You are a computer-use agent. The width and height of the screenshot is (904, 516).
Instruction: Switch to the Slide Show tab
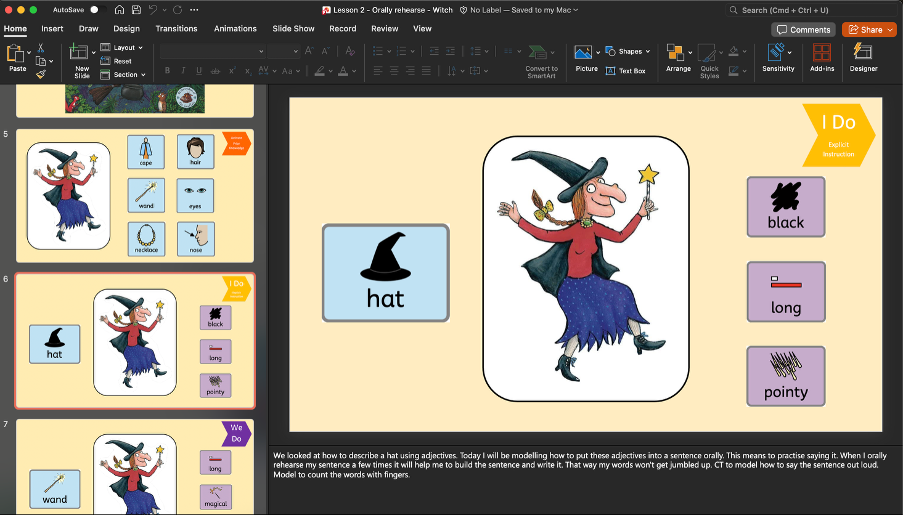[293, 28]
